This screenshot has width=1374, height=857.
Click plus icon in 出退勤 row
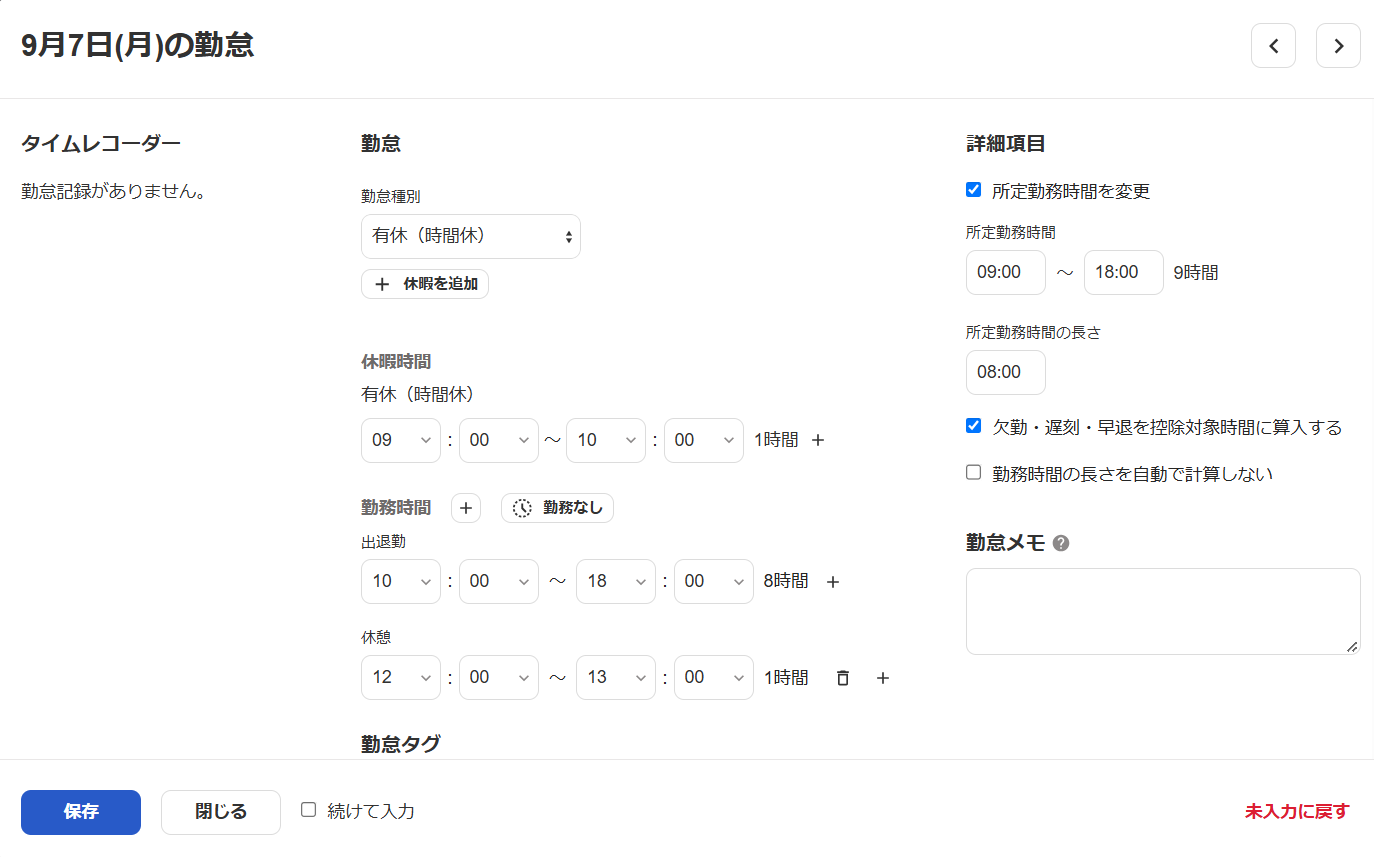(832, 582)
